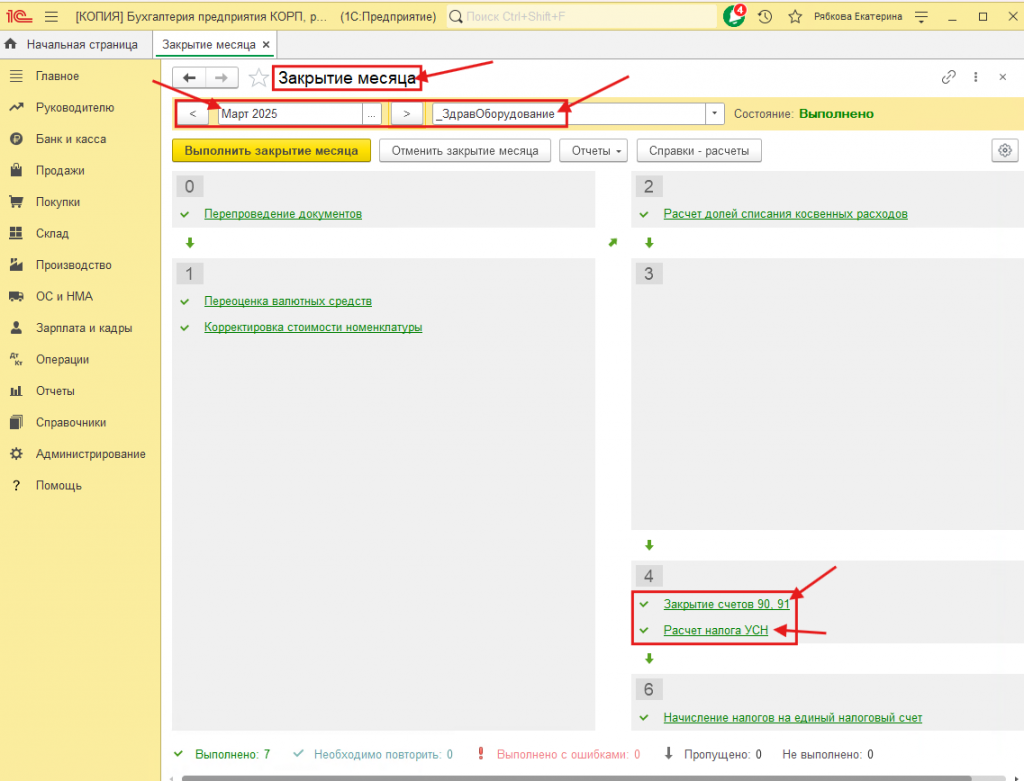The height and width of the screenshot is (781, 1024).
Task: Switch to Закрытие месяца tab
Action: coord(208,44)
